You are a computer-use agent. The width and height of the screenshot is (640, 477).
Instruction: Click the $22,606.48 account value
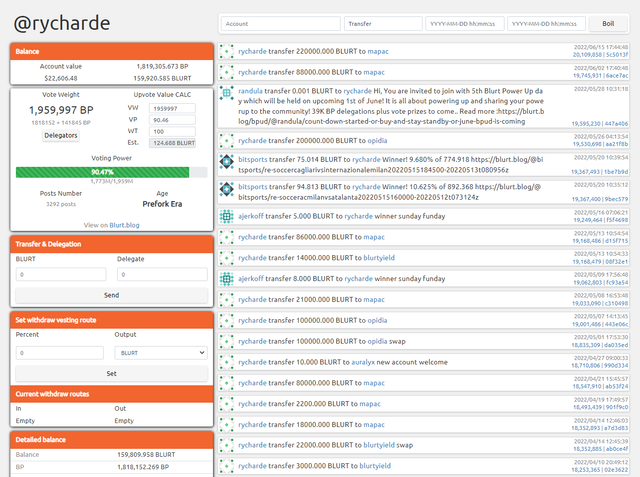click(x=61, y=78)
